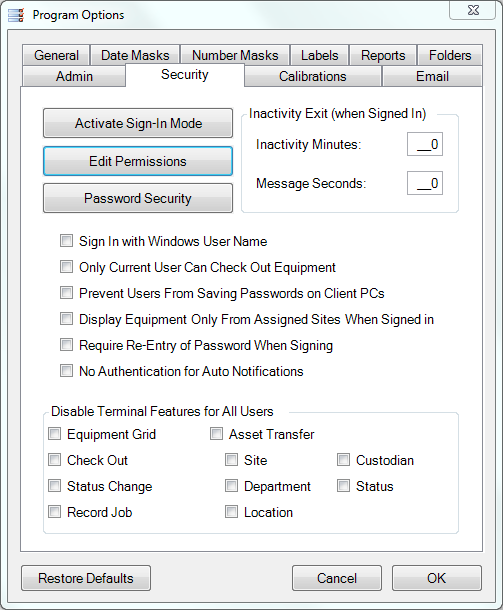Go to the Number Masks tab

click(235, 55)
